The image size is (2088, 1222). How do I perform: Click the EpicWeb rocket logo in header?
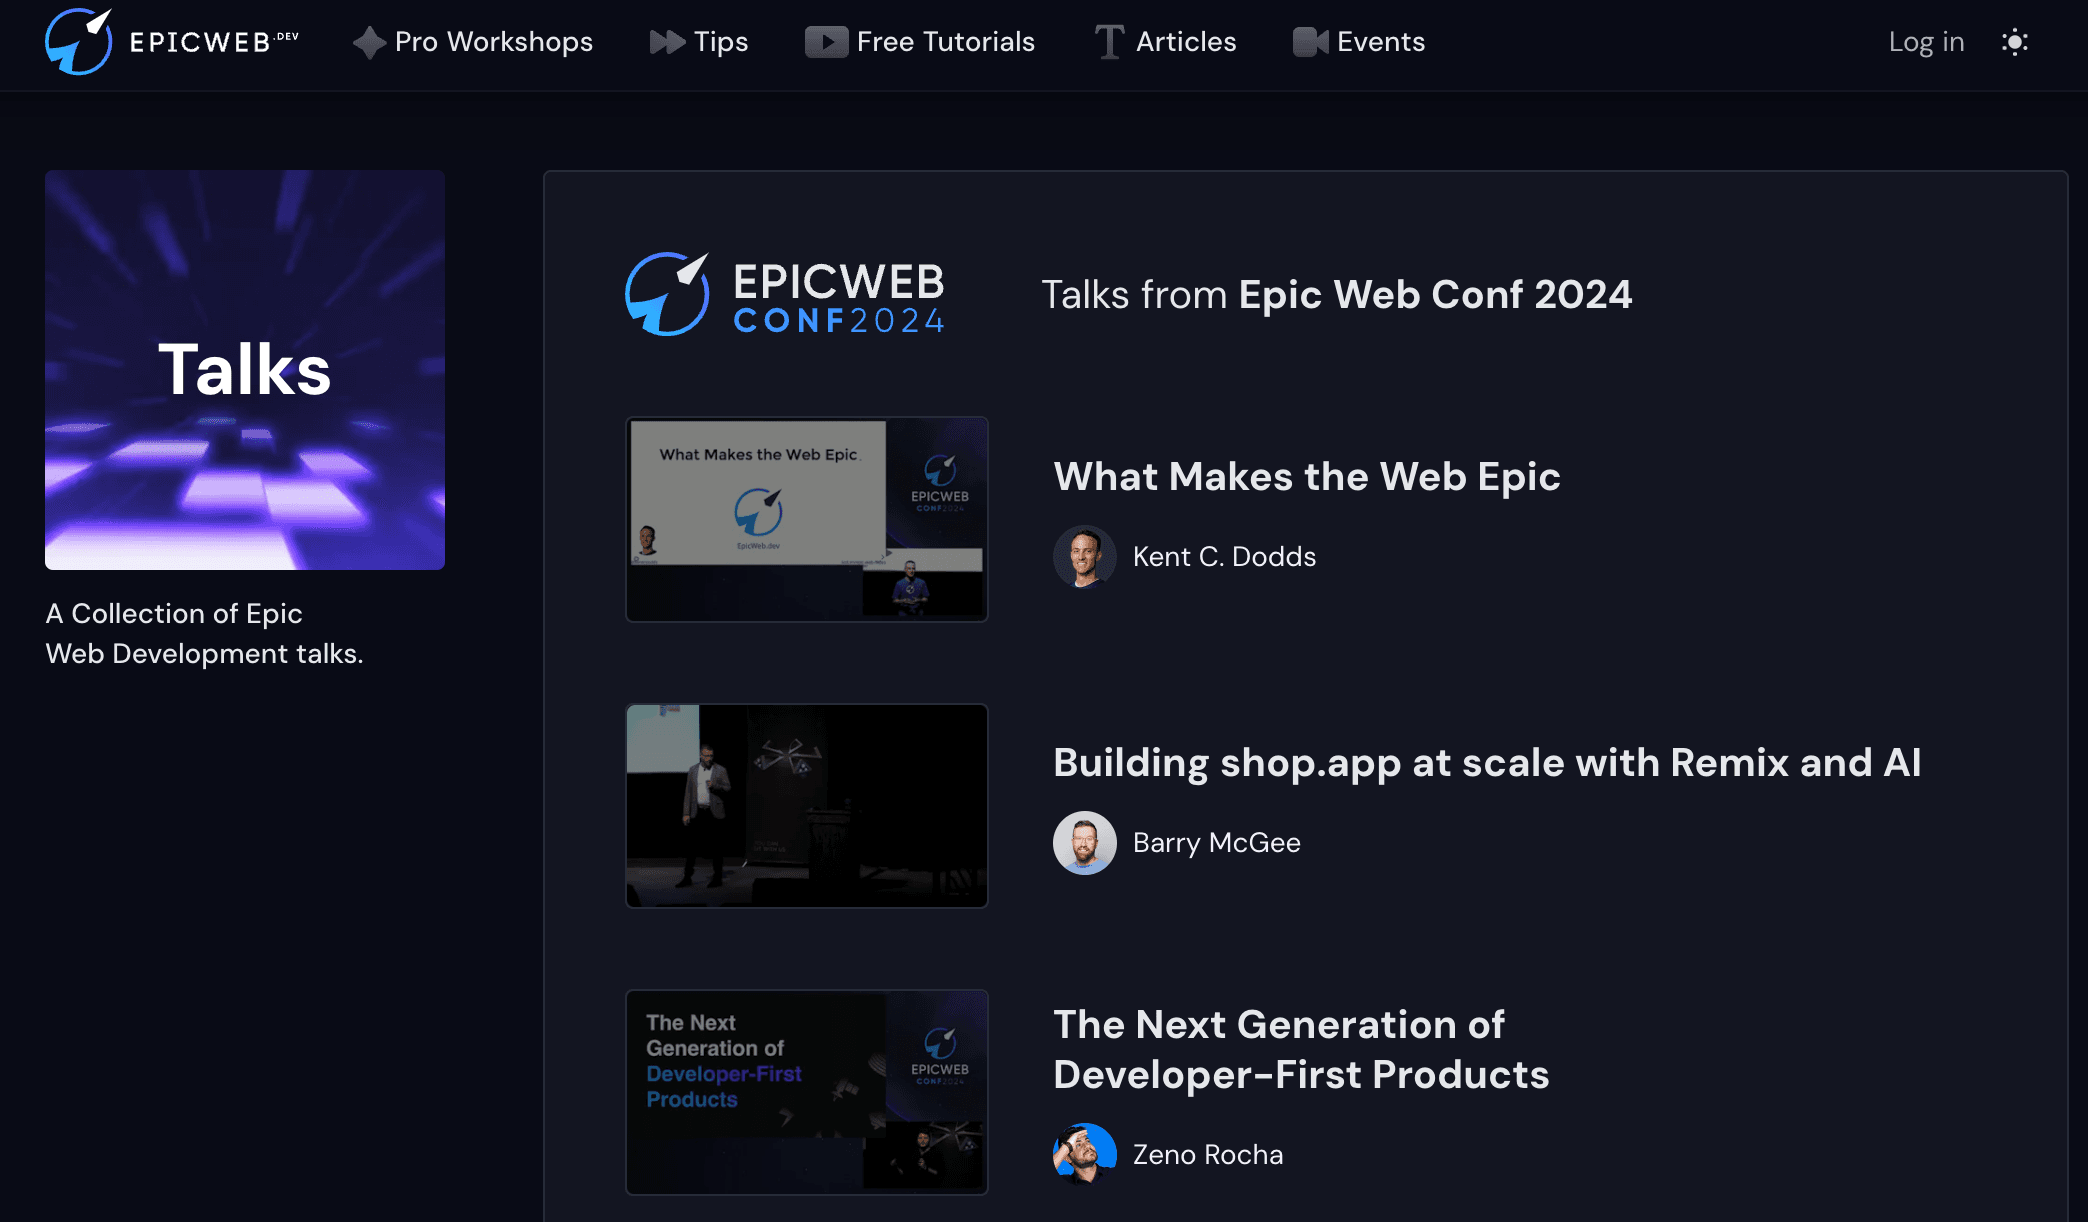click(x=78, y=42)
